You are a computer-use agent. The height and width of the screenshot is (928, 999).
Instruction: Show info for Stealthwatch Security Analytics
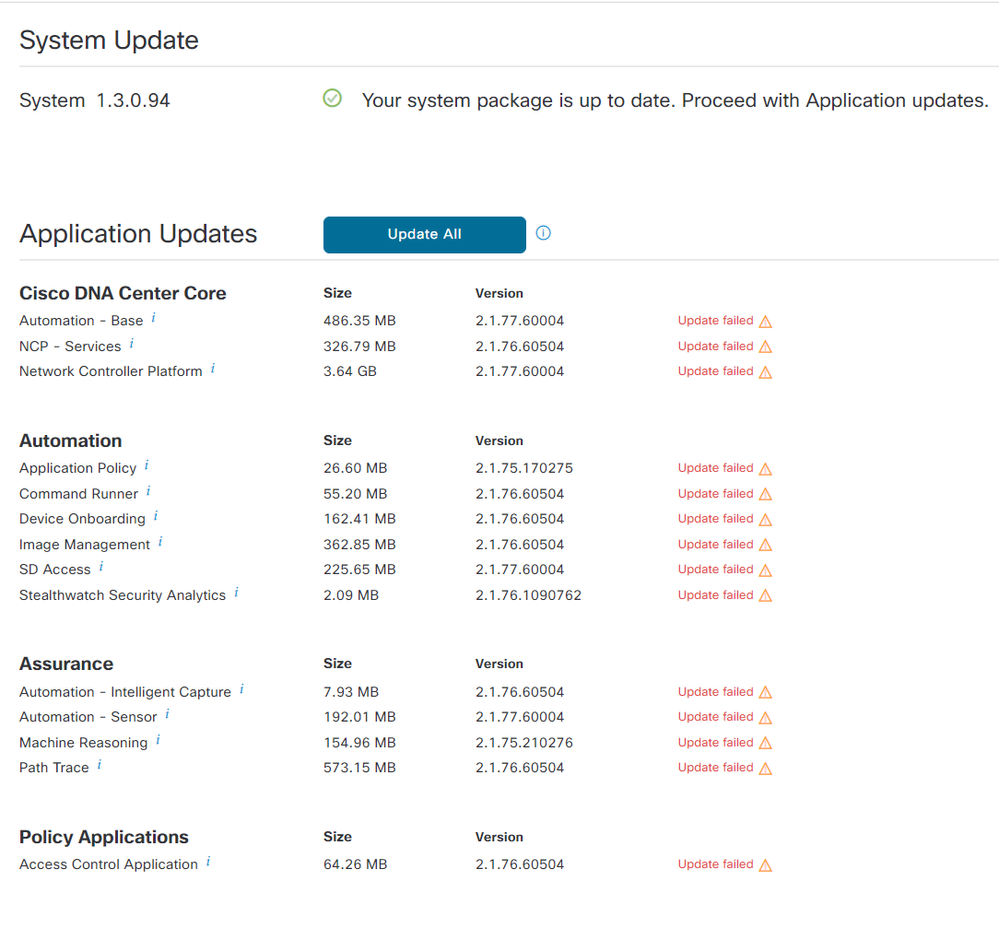click(x=236, y=592)
